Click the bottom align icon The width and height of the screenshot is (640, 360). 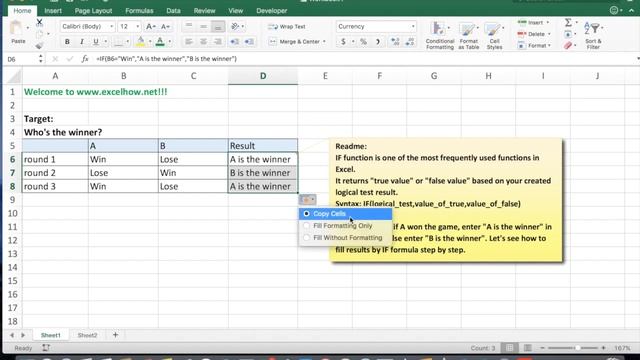point(218,27)
